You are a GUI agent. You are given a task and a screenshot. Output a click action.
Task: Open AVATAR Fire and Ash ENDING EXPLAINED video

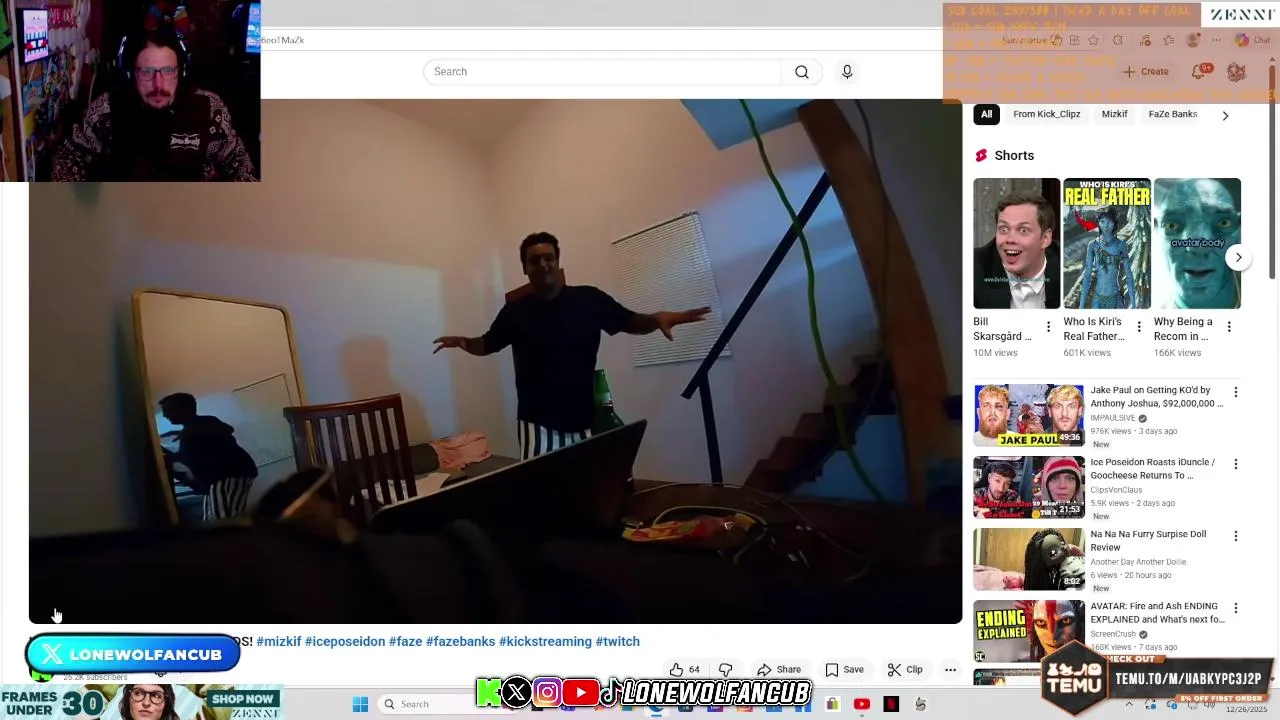click(x=1157, y=613)
